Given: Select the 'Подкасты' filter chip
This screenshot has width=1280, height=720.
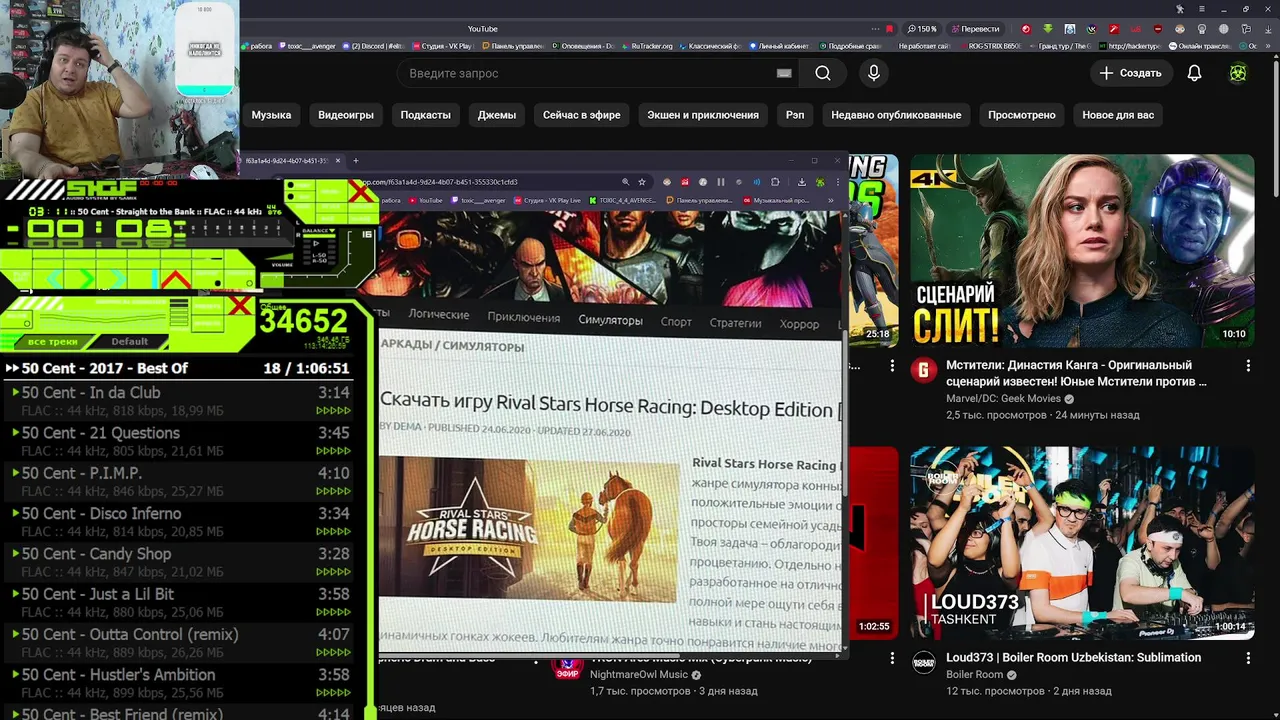Looking at the screenshot, I should click(425, 115).
